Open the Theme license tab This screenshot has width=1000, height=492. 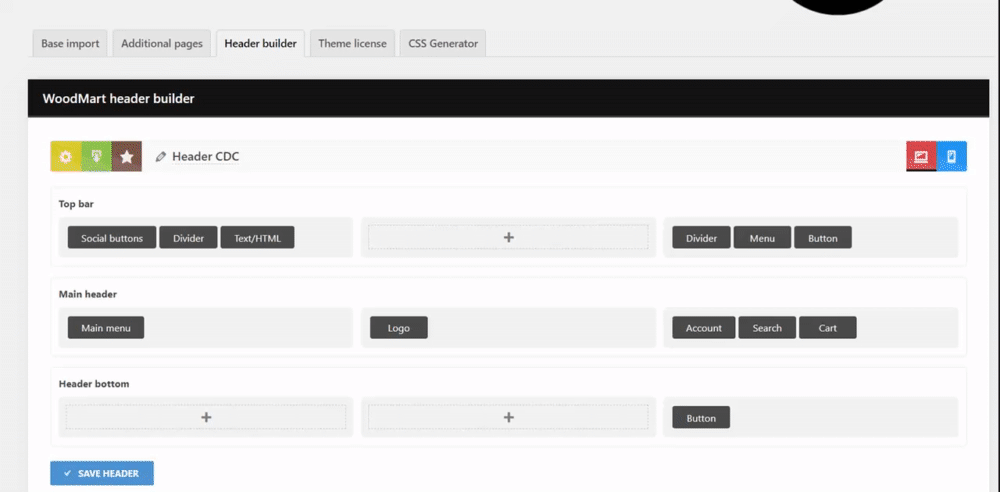point(353,44)
